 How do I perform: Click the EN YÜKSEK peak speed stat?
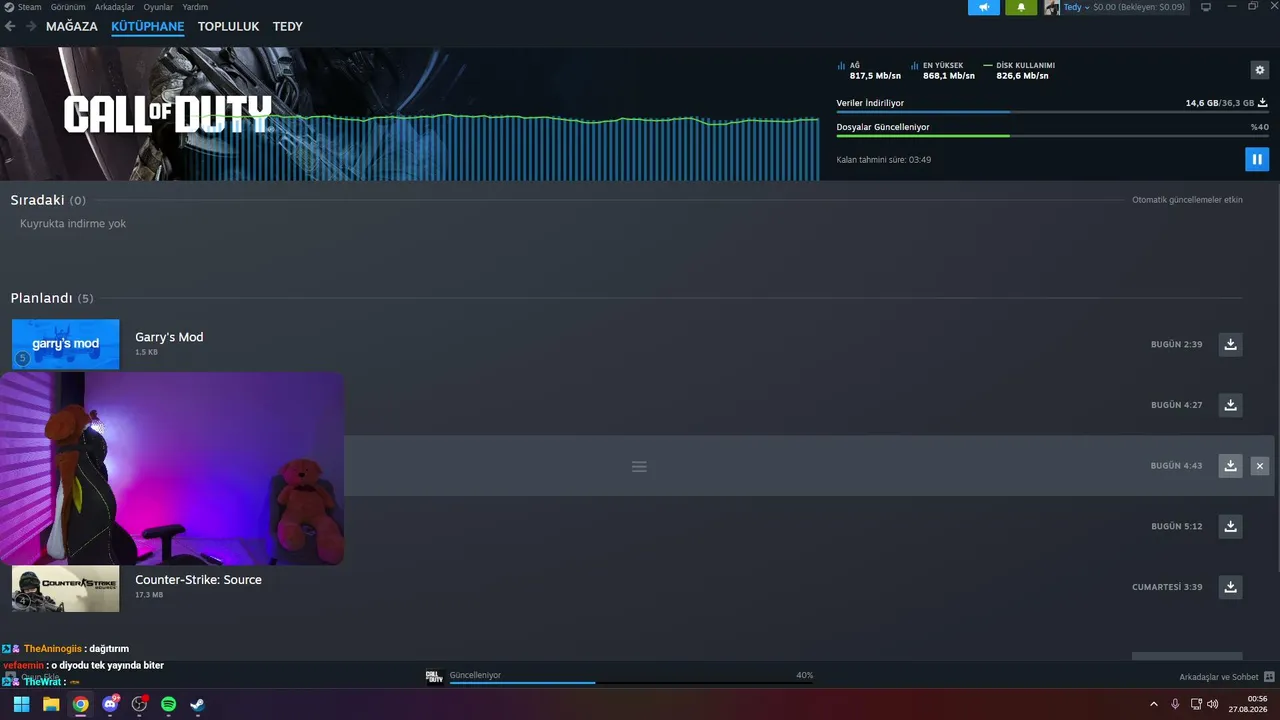[943, 70]
